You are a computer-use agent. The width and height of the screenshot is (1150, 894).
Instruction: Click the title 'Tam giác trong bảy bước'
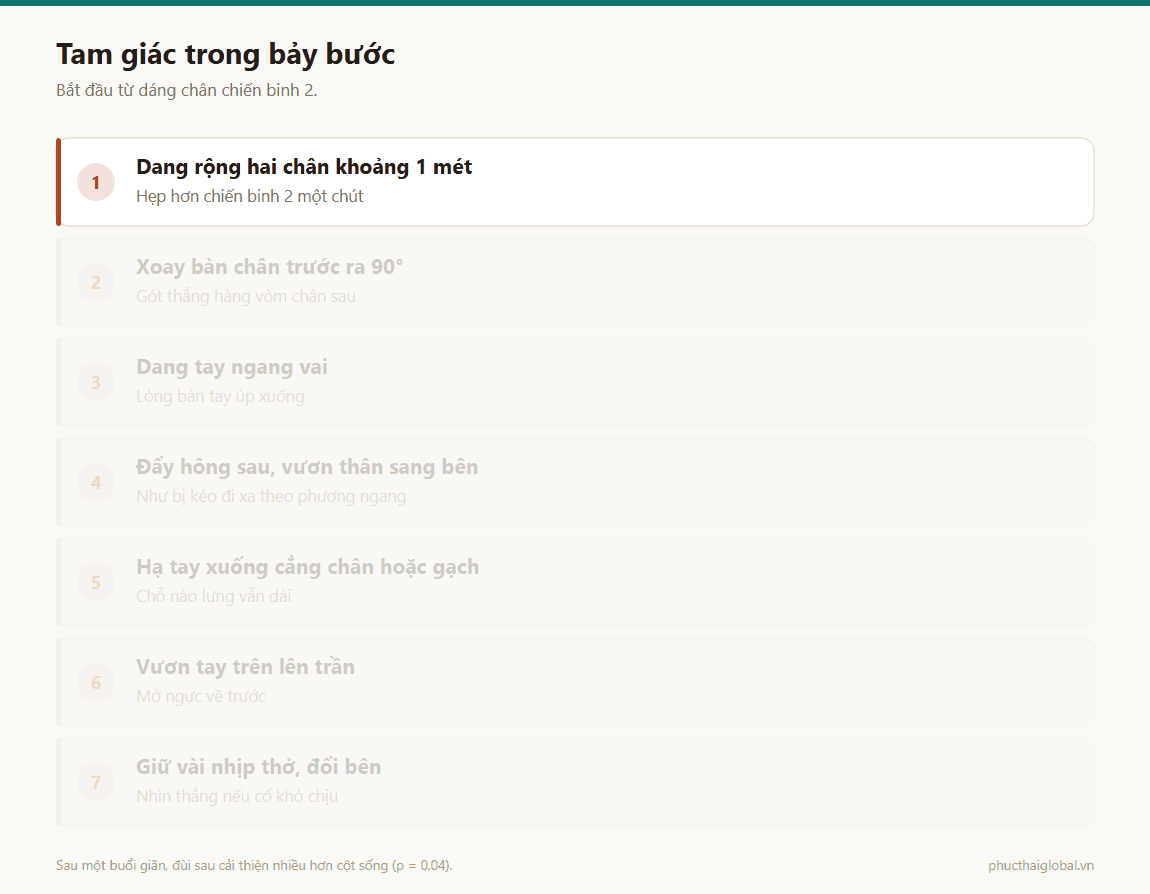[x=226, y=54]
